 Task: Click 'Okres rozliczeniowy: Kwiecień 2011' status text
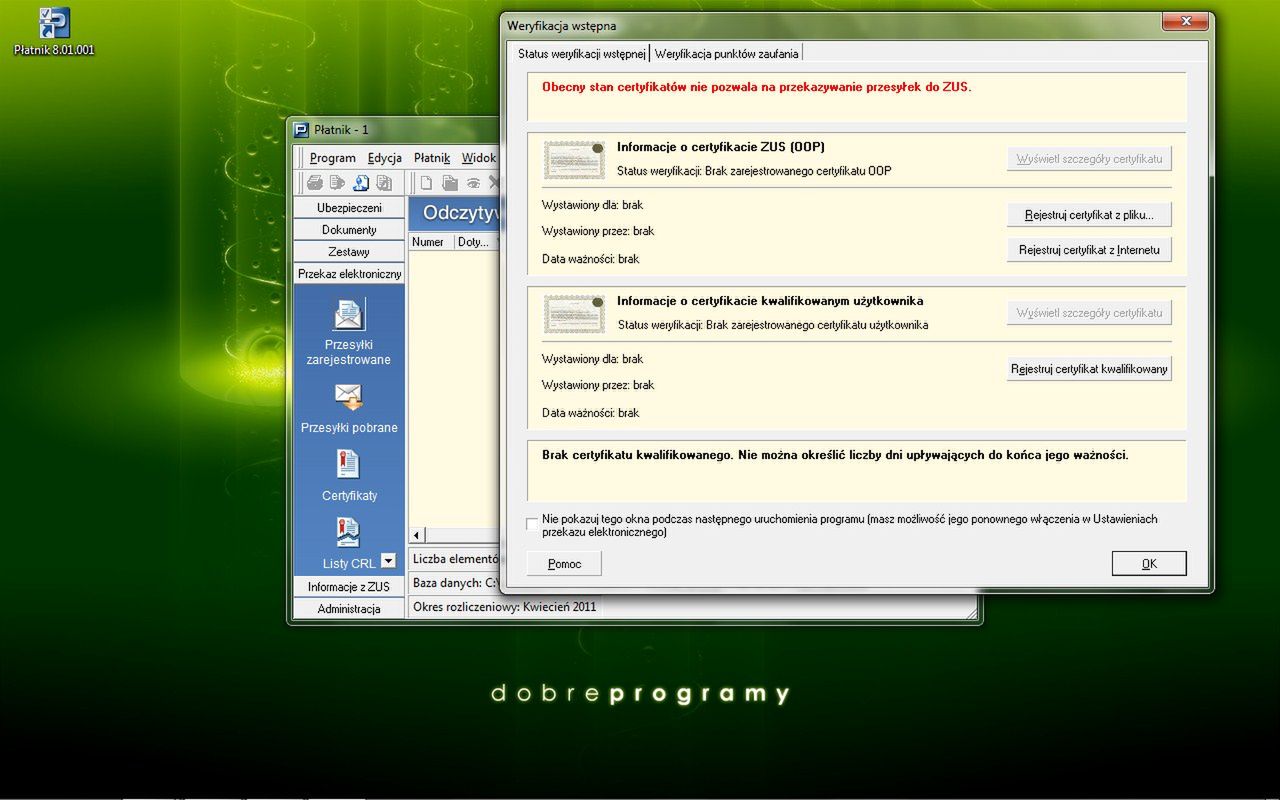(x=505, y=606)
